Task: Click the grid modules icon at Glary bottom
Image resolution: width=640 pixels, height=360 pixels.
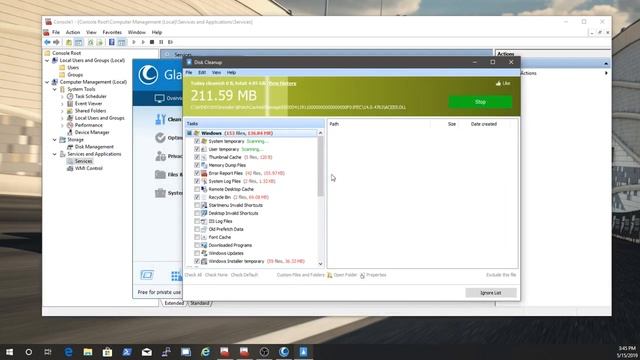Action: point(176,276)
